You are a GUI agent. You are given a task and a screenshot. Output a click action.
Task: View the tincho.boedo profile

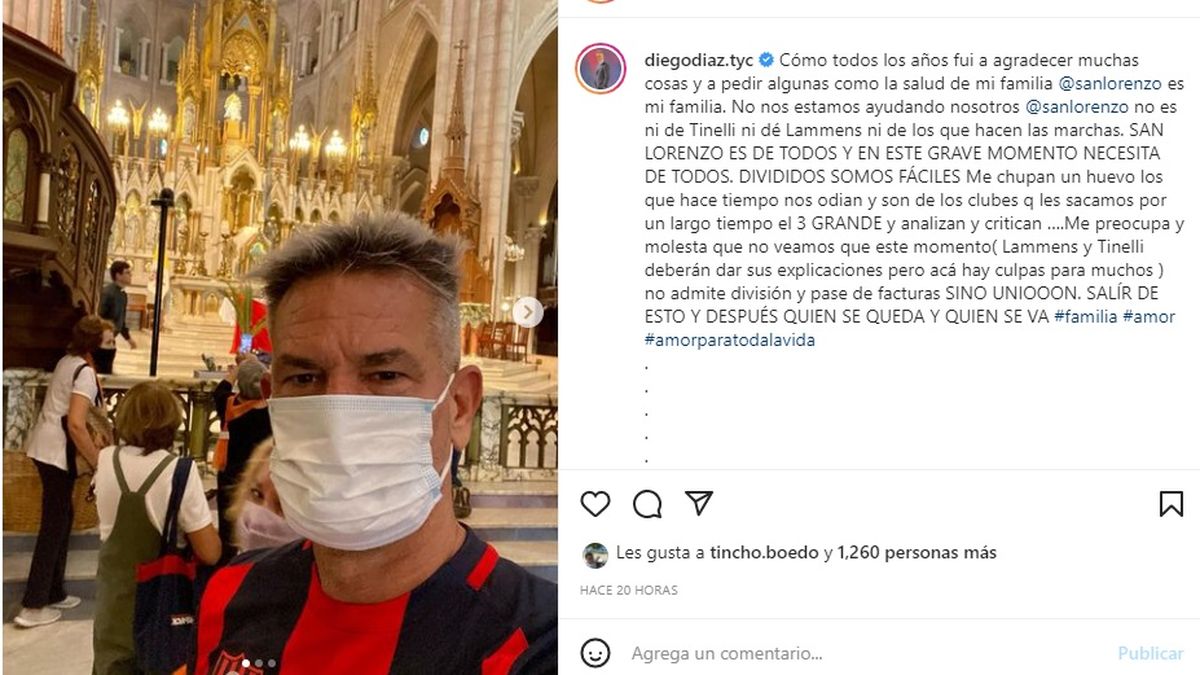(x=765, y=552)
